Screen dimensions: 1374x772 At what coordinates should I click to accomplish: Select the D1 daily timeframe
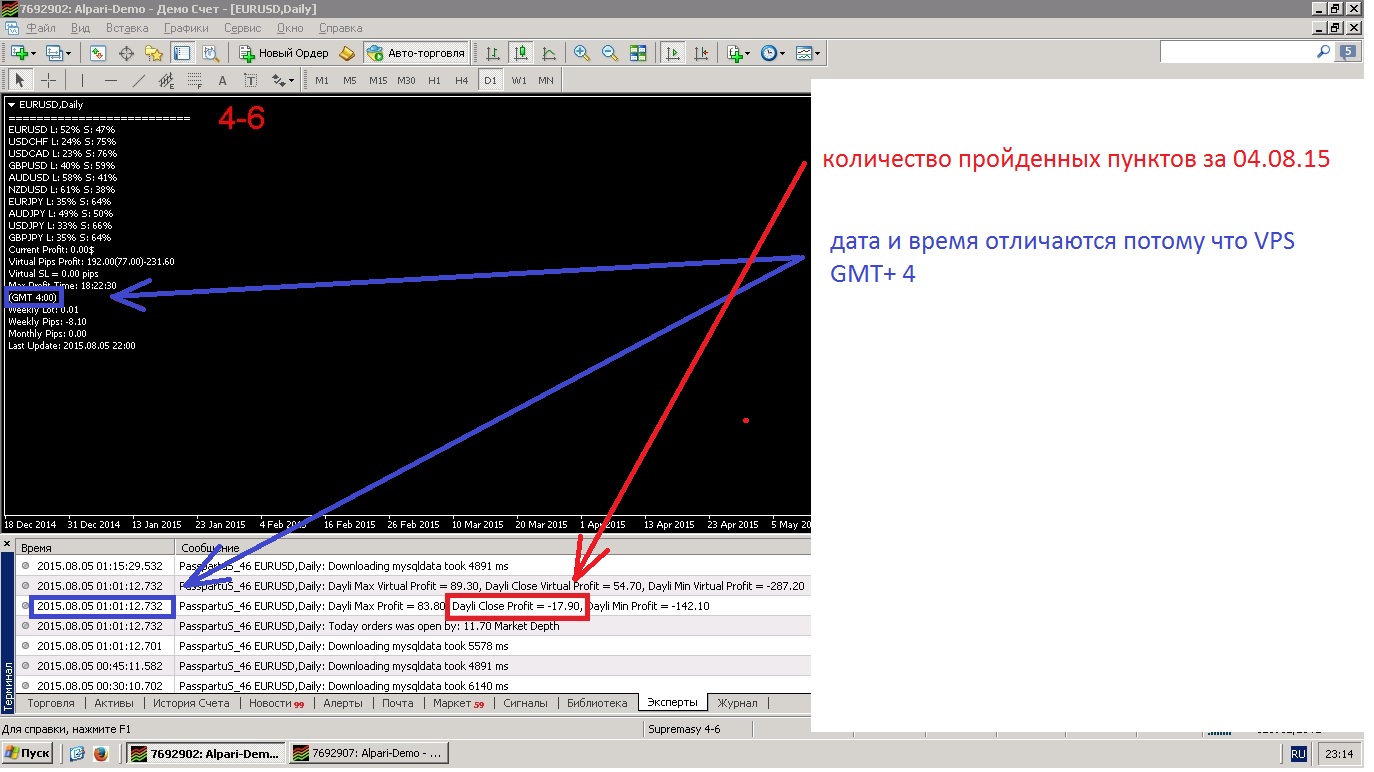point(490,80)
